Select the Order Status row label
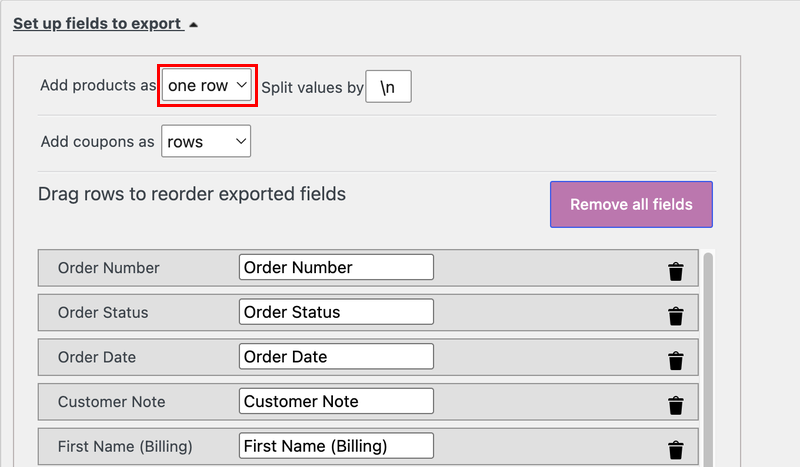The height and width of the screenshot is (467, 800). coord(103,312)
